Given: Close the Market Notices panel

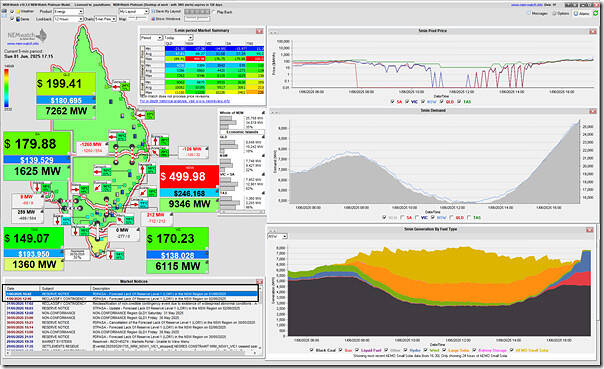Looking at the screenshot, I should coord(259,282).
